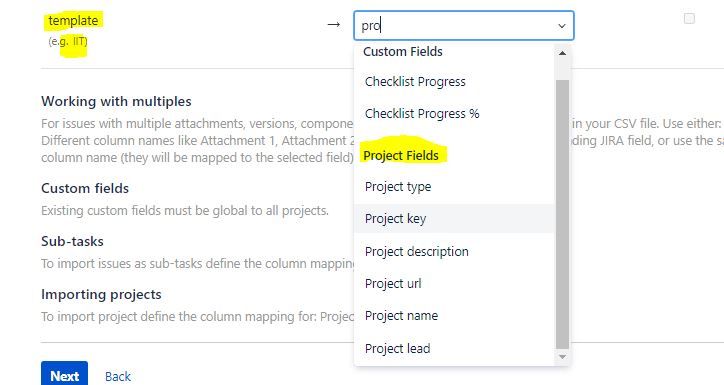Expand the field combo box chevron
Viewport: 724px width, 385px height.
coord(561,26)
